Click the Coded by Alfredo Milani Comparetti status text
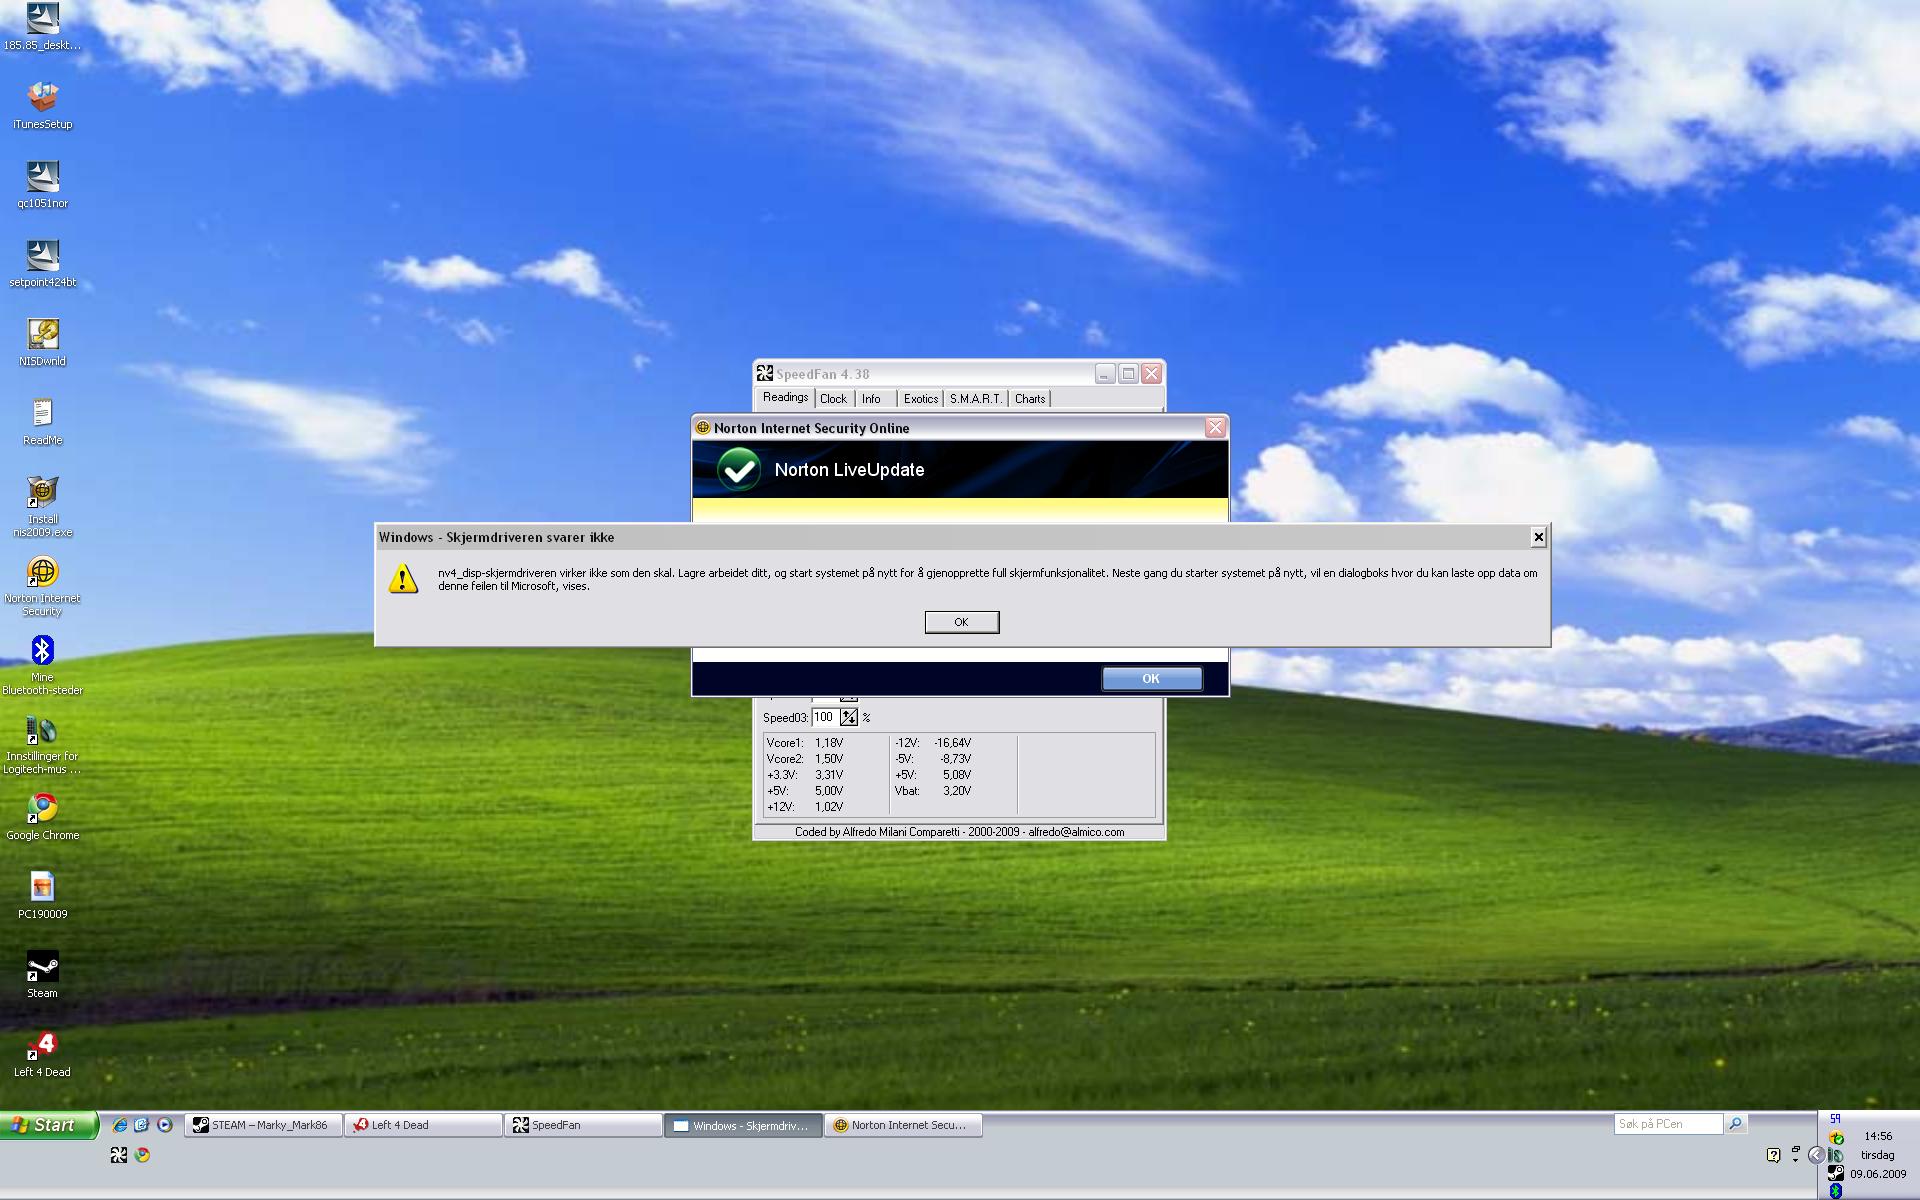Viewport: 1920px width, 1200px height. point(959,832)
